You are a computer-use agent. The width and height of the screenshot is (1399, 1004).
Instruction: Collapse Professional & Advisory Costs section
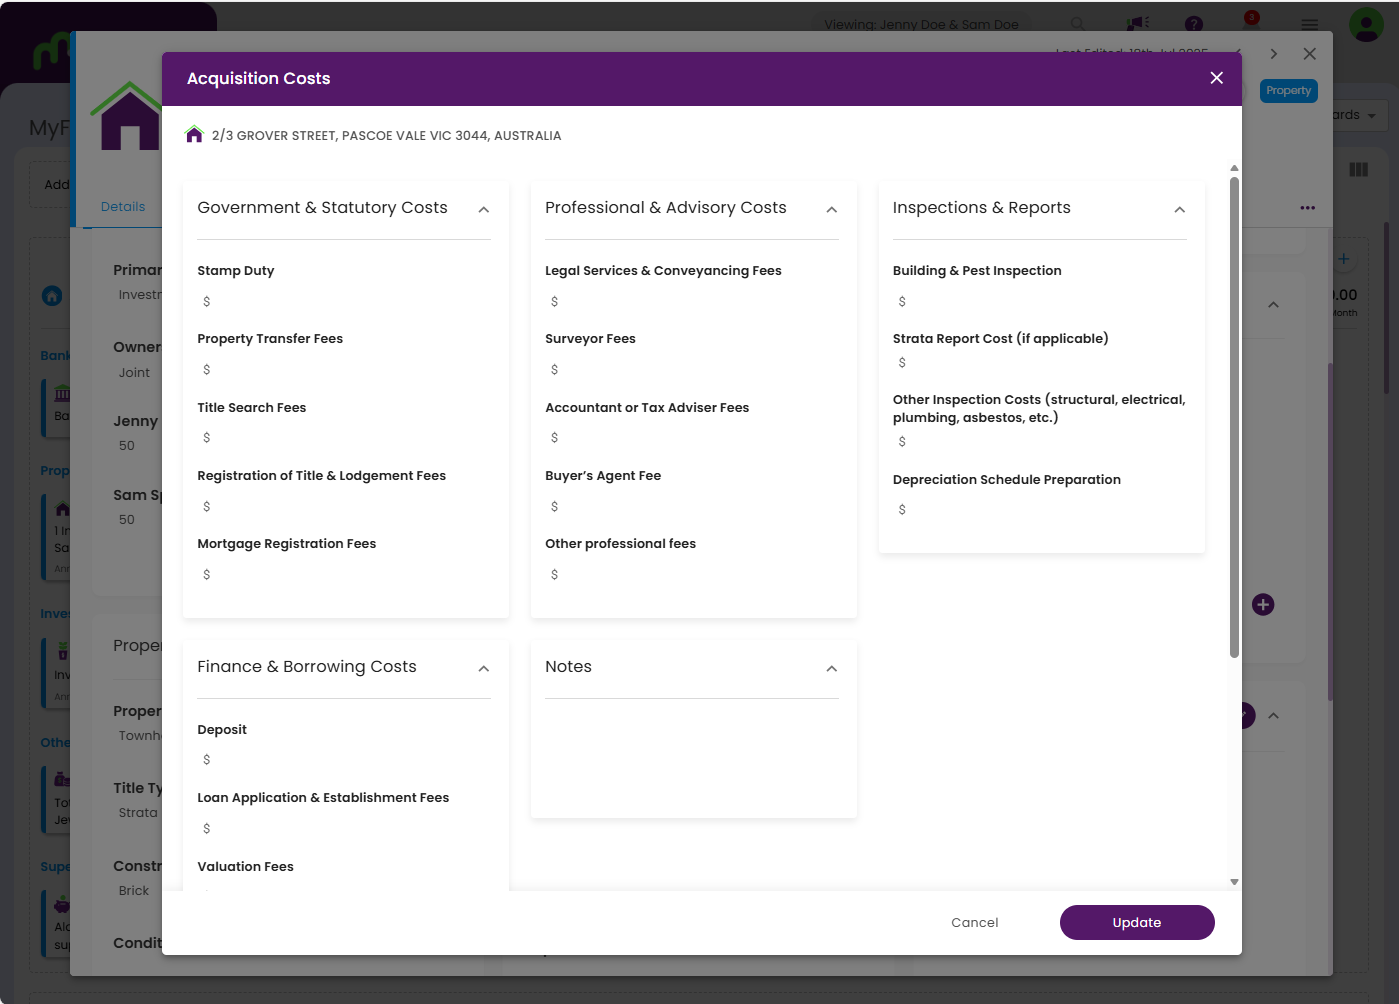point(831,209)
